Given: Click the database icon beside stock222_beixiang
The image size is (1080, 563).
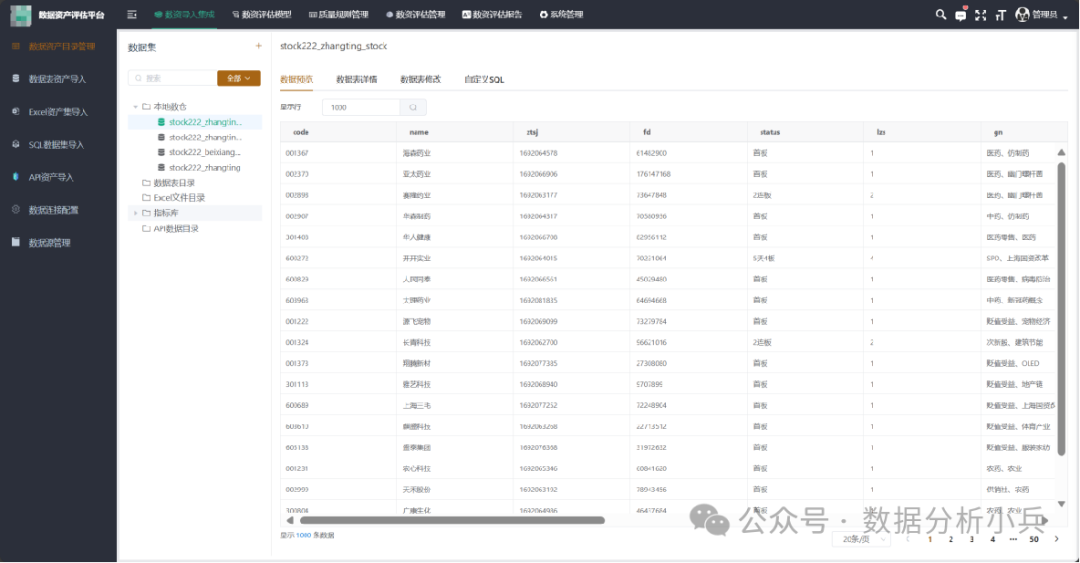Looking at the screenshot, I should (x=161, y=152).
